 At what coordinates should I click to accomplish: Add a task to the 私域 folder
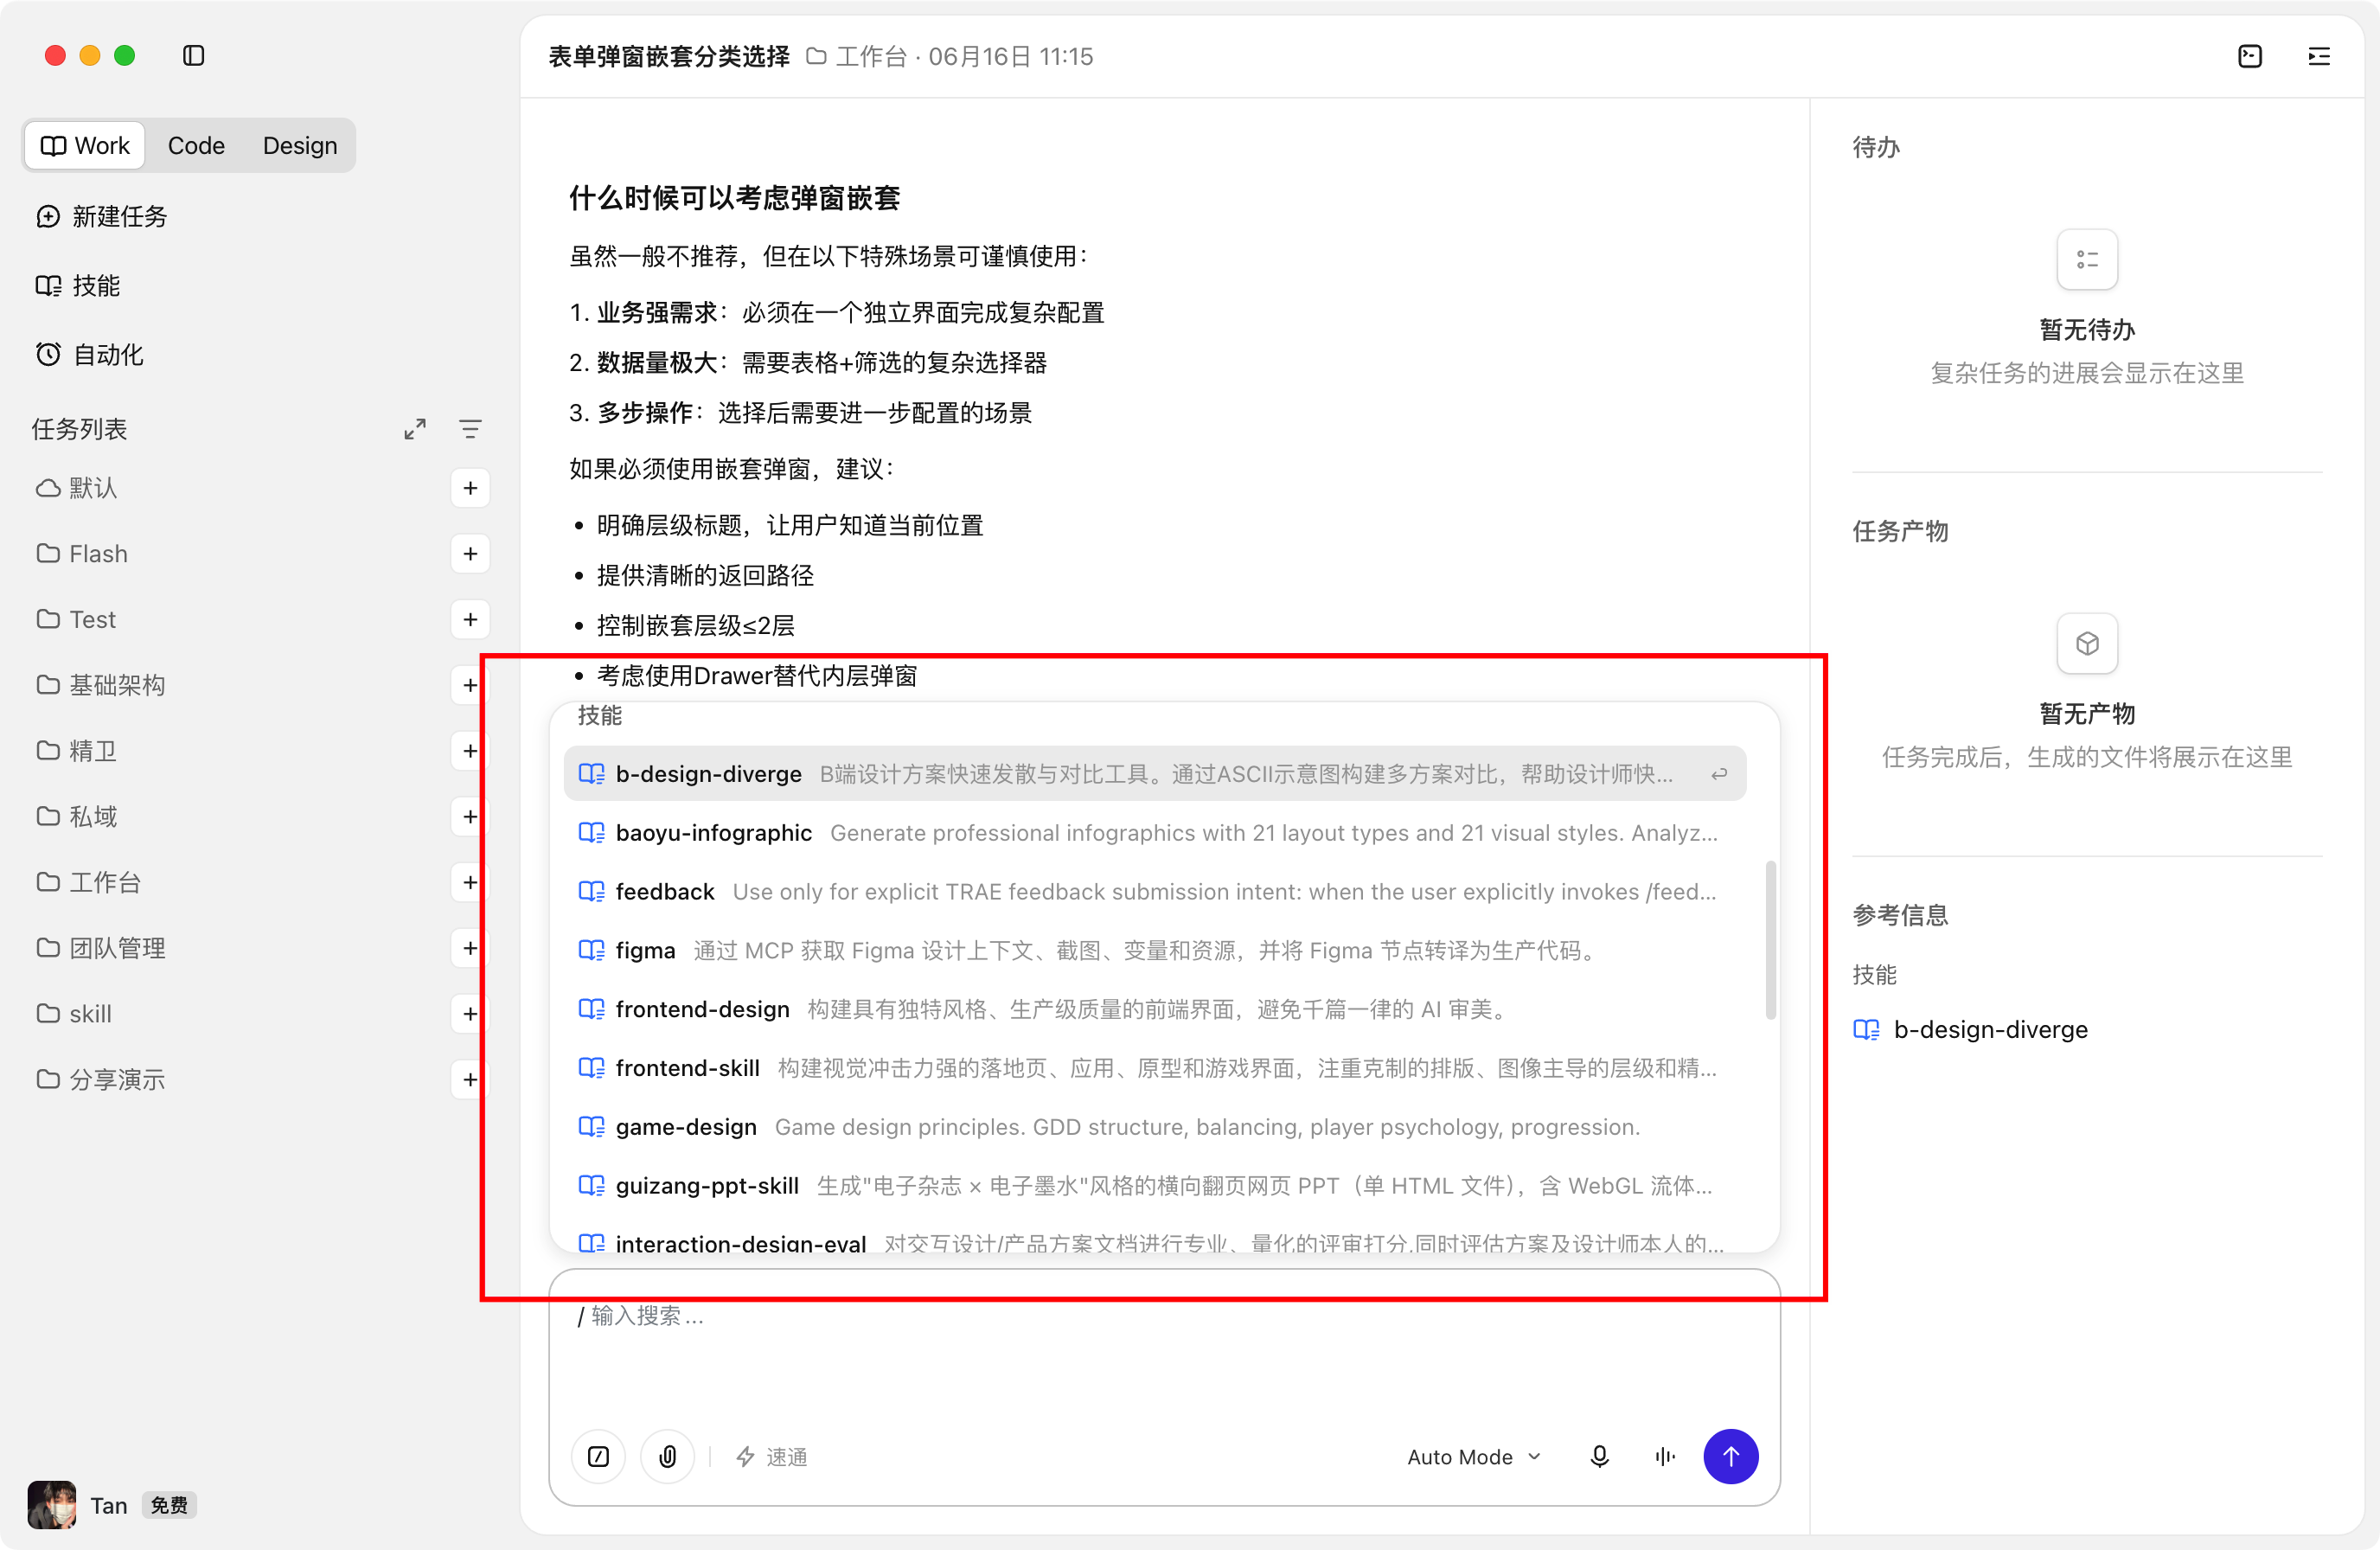pos(470,817)
